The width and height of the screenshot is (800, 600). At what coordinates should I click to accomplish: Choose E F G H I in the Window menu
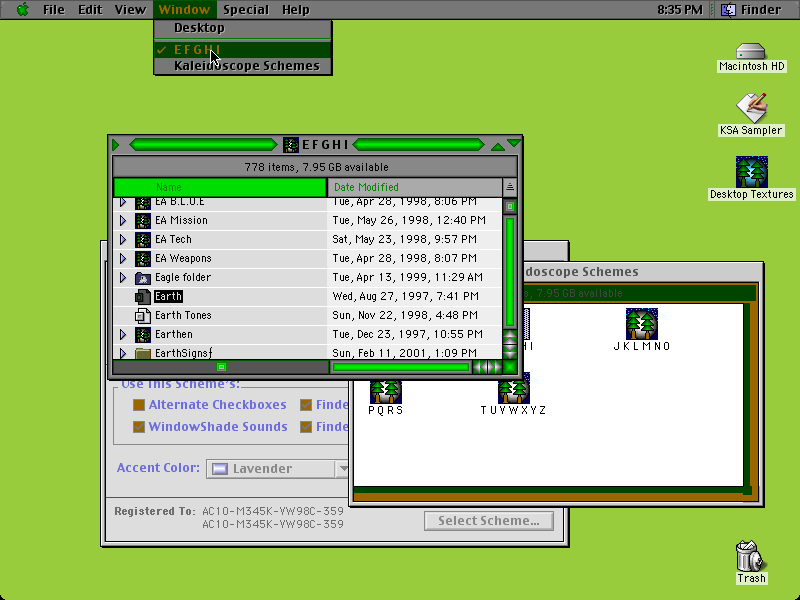click(243, 50)
